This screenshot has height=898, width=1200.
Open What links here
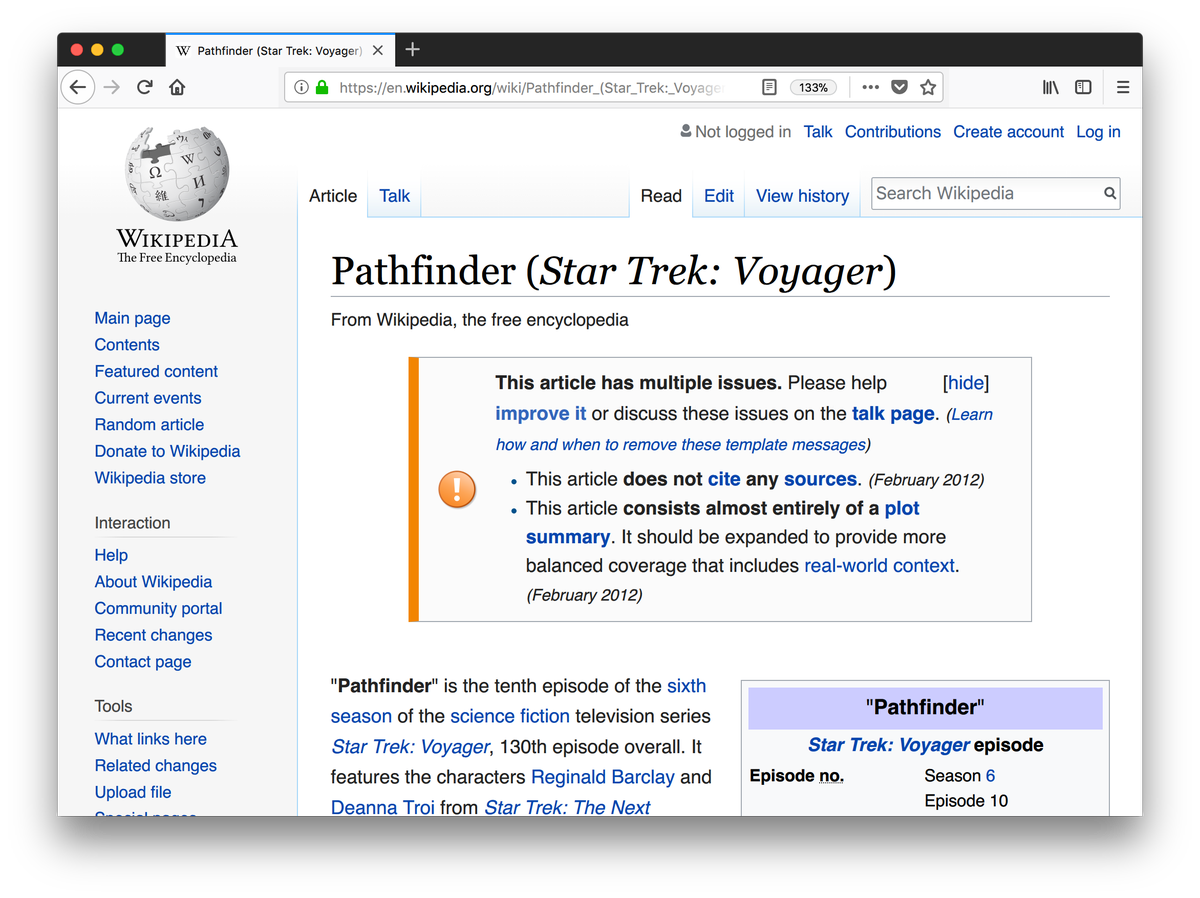click(x=150, y=739)
